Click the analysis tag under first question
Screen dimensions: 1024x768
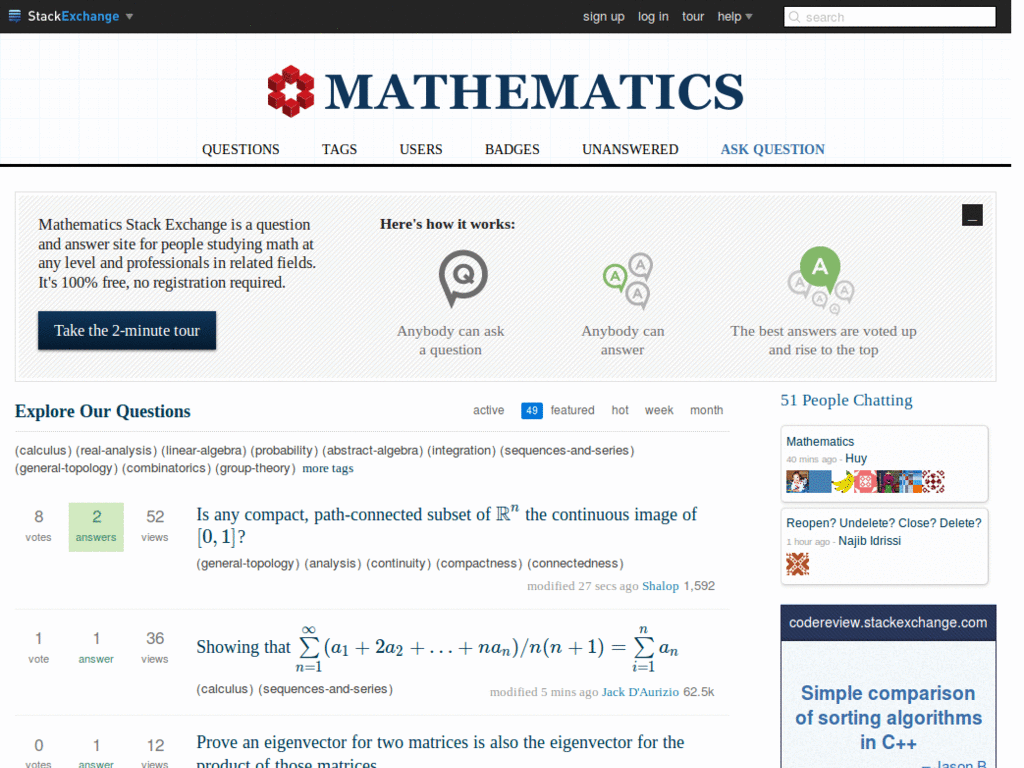(332, 564)
